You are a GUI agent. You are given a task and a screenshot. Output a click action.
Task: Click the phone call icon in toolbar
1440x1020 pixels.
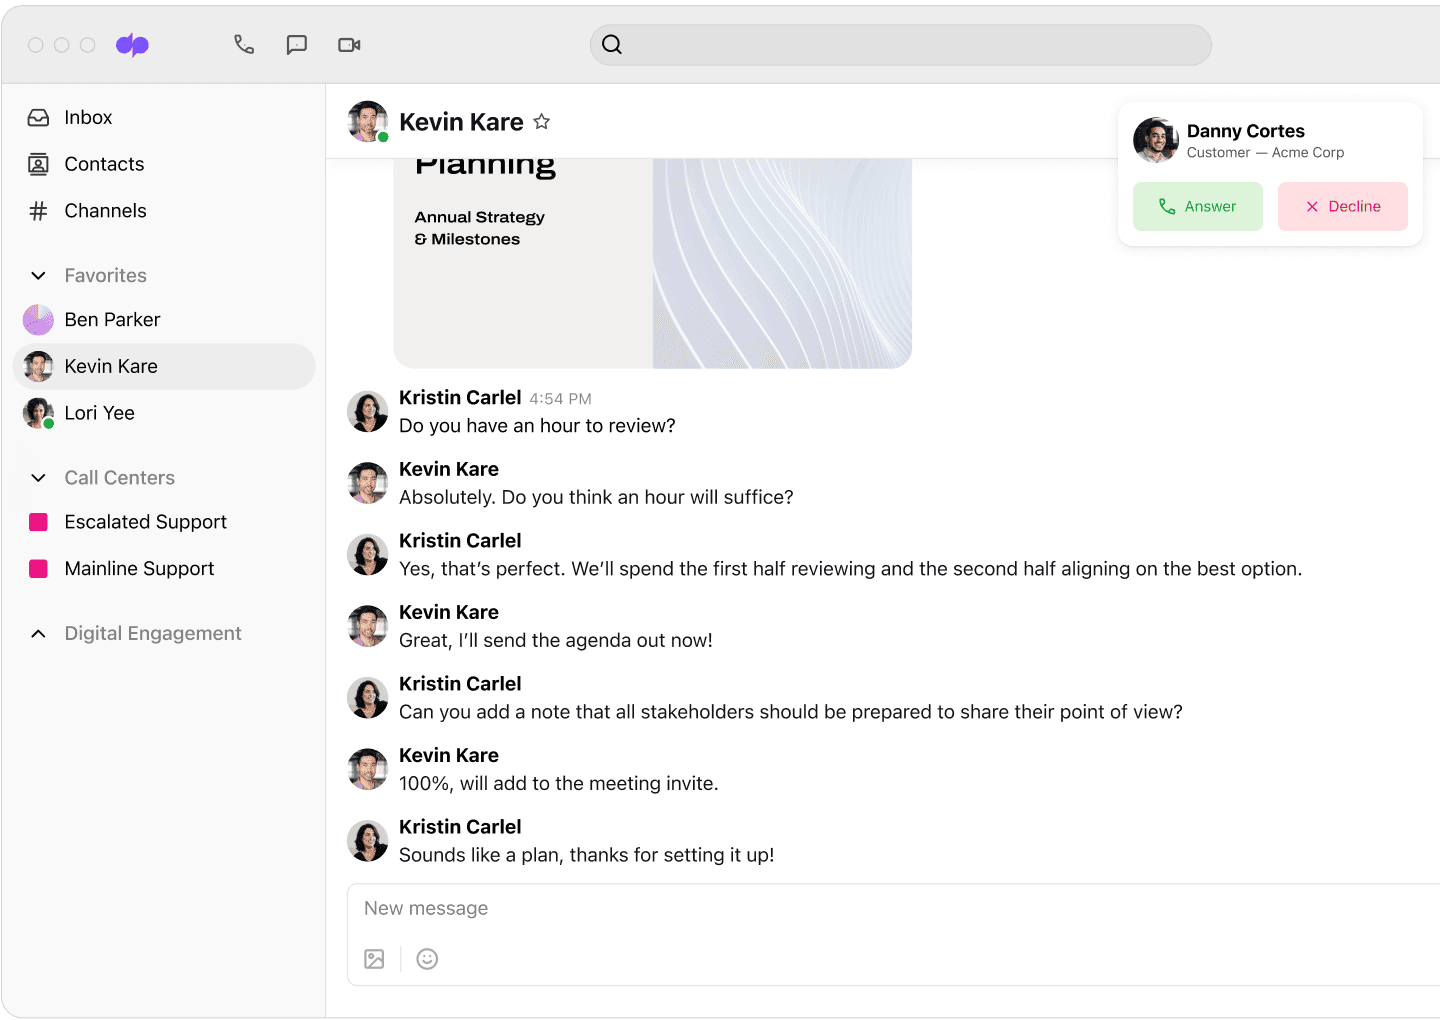click(x=244, y=45)
